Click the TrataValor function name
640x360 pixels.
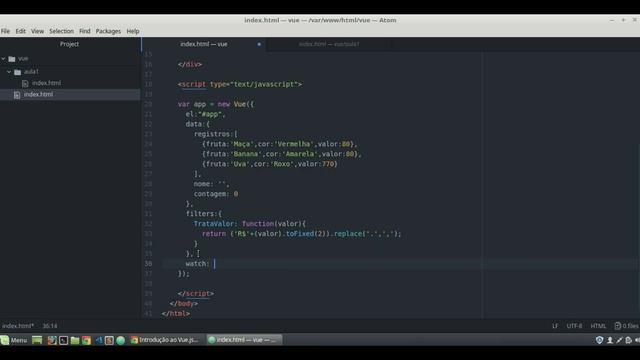point(214,224)
